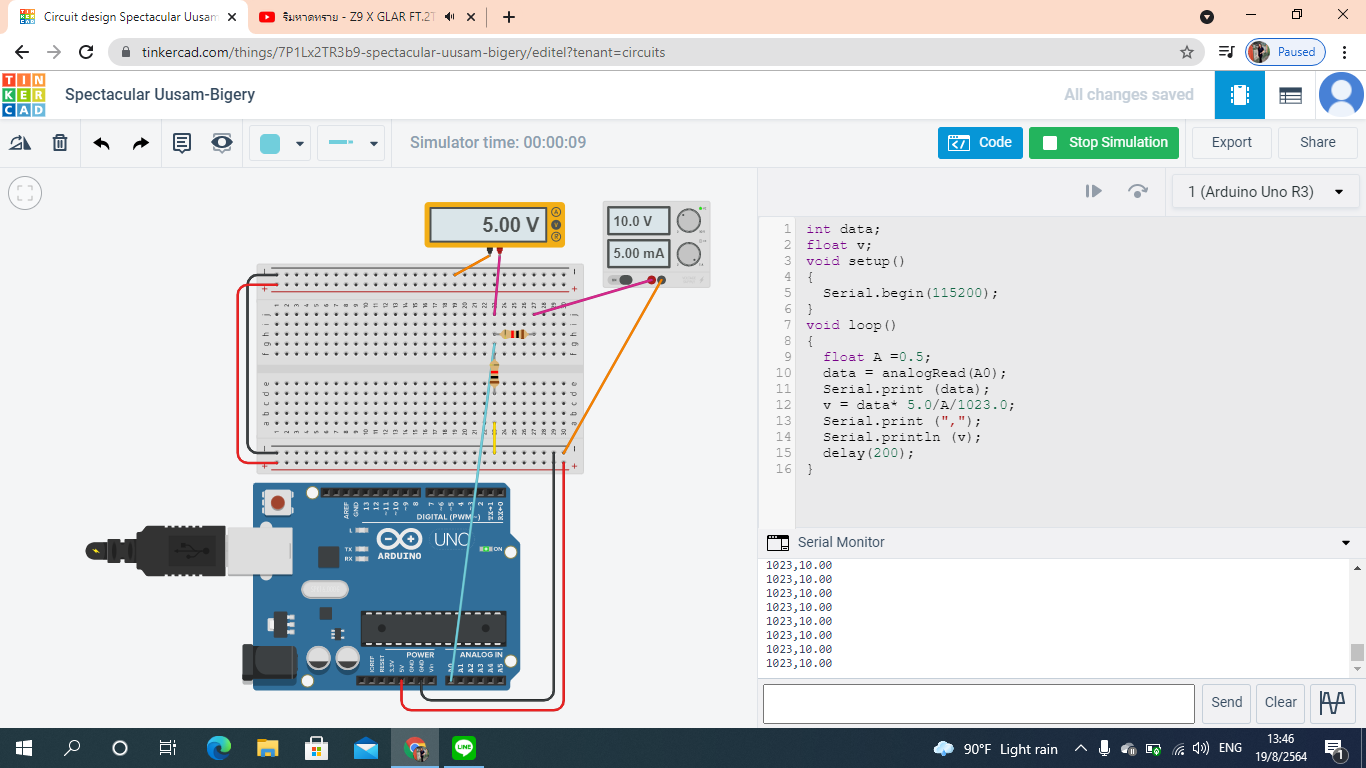Open Chrome media control icon
The width and height of the screenshot is (1366, 768).
1227,52
